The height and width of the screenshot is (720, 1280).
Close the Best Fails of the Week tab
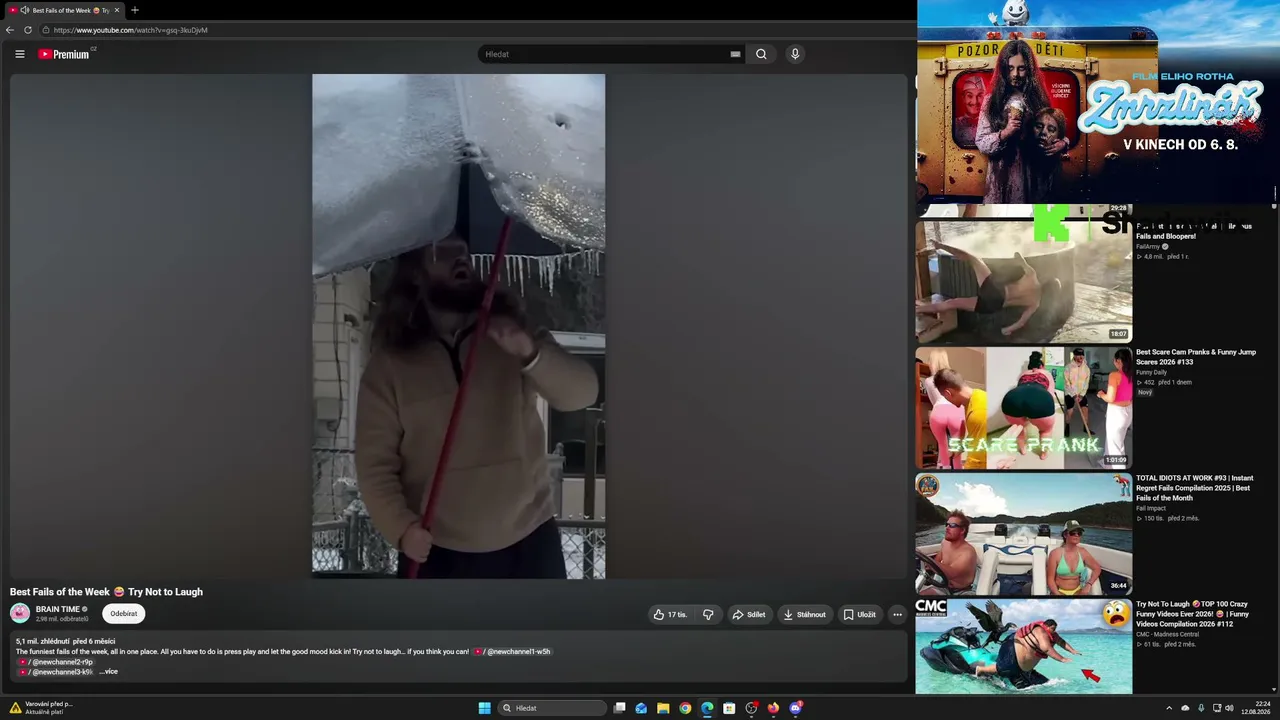(x=117, y=10)
